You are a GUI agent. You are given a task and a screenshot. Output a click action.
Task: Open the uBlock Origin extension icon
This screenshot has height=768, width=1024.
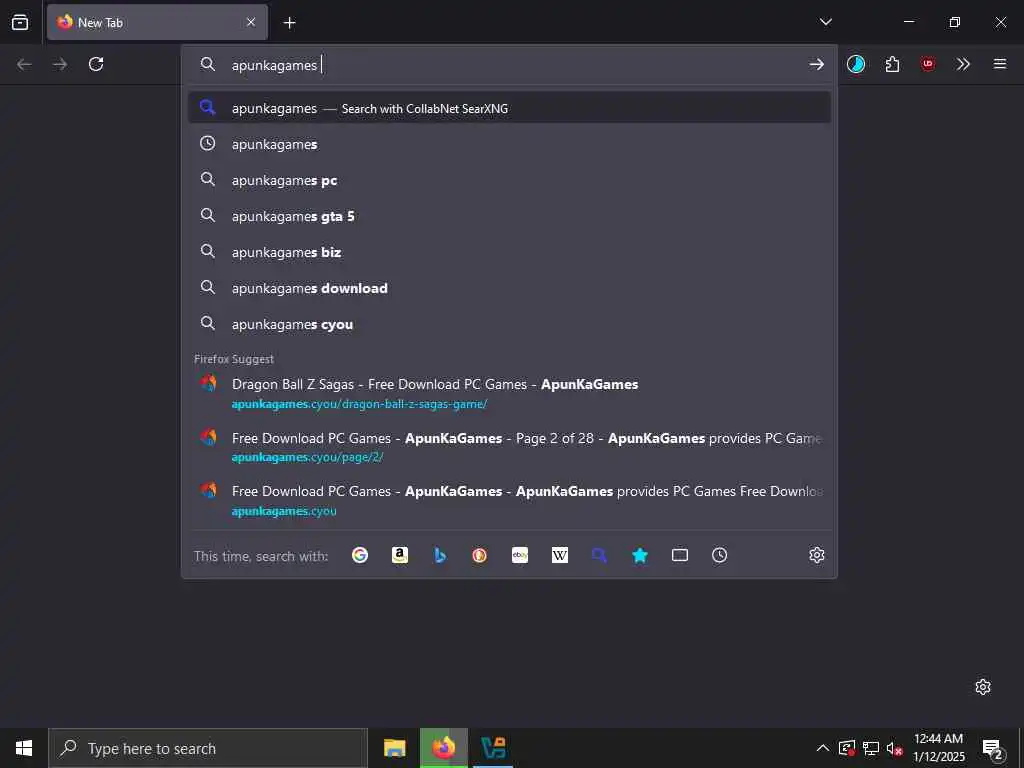tap(927, 64)
